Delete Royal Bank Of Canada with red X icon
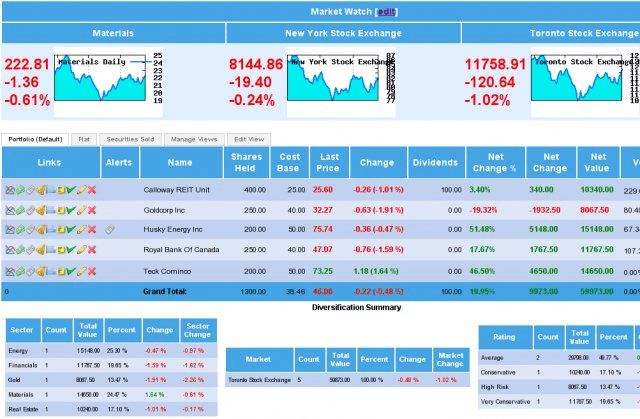 click(92, 249)
